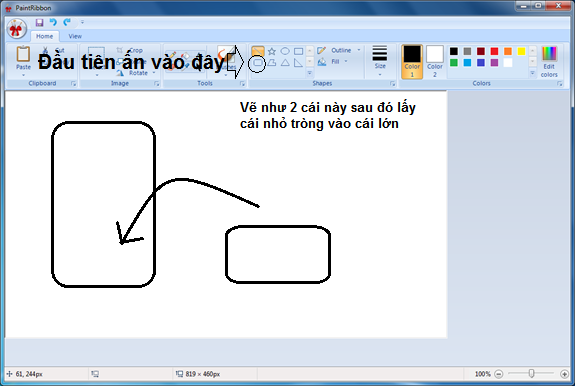Click the Save icon in quick access toolbar
Screen dimensions: 577x387
(x=39, y=22)
